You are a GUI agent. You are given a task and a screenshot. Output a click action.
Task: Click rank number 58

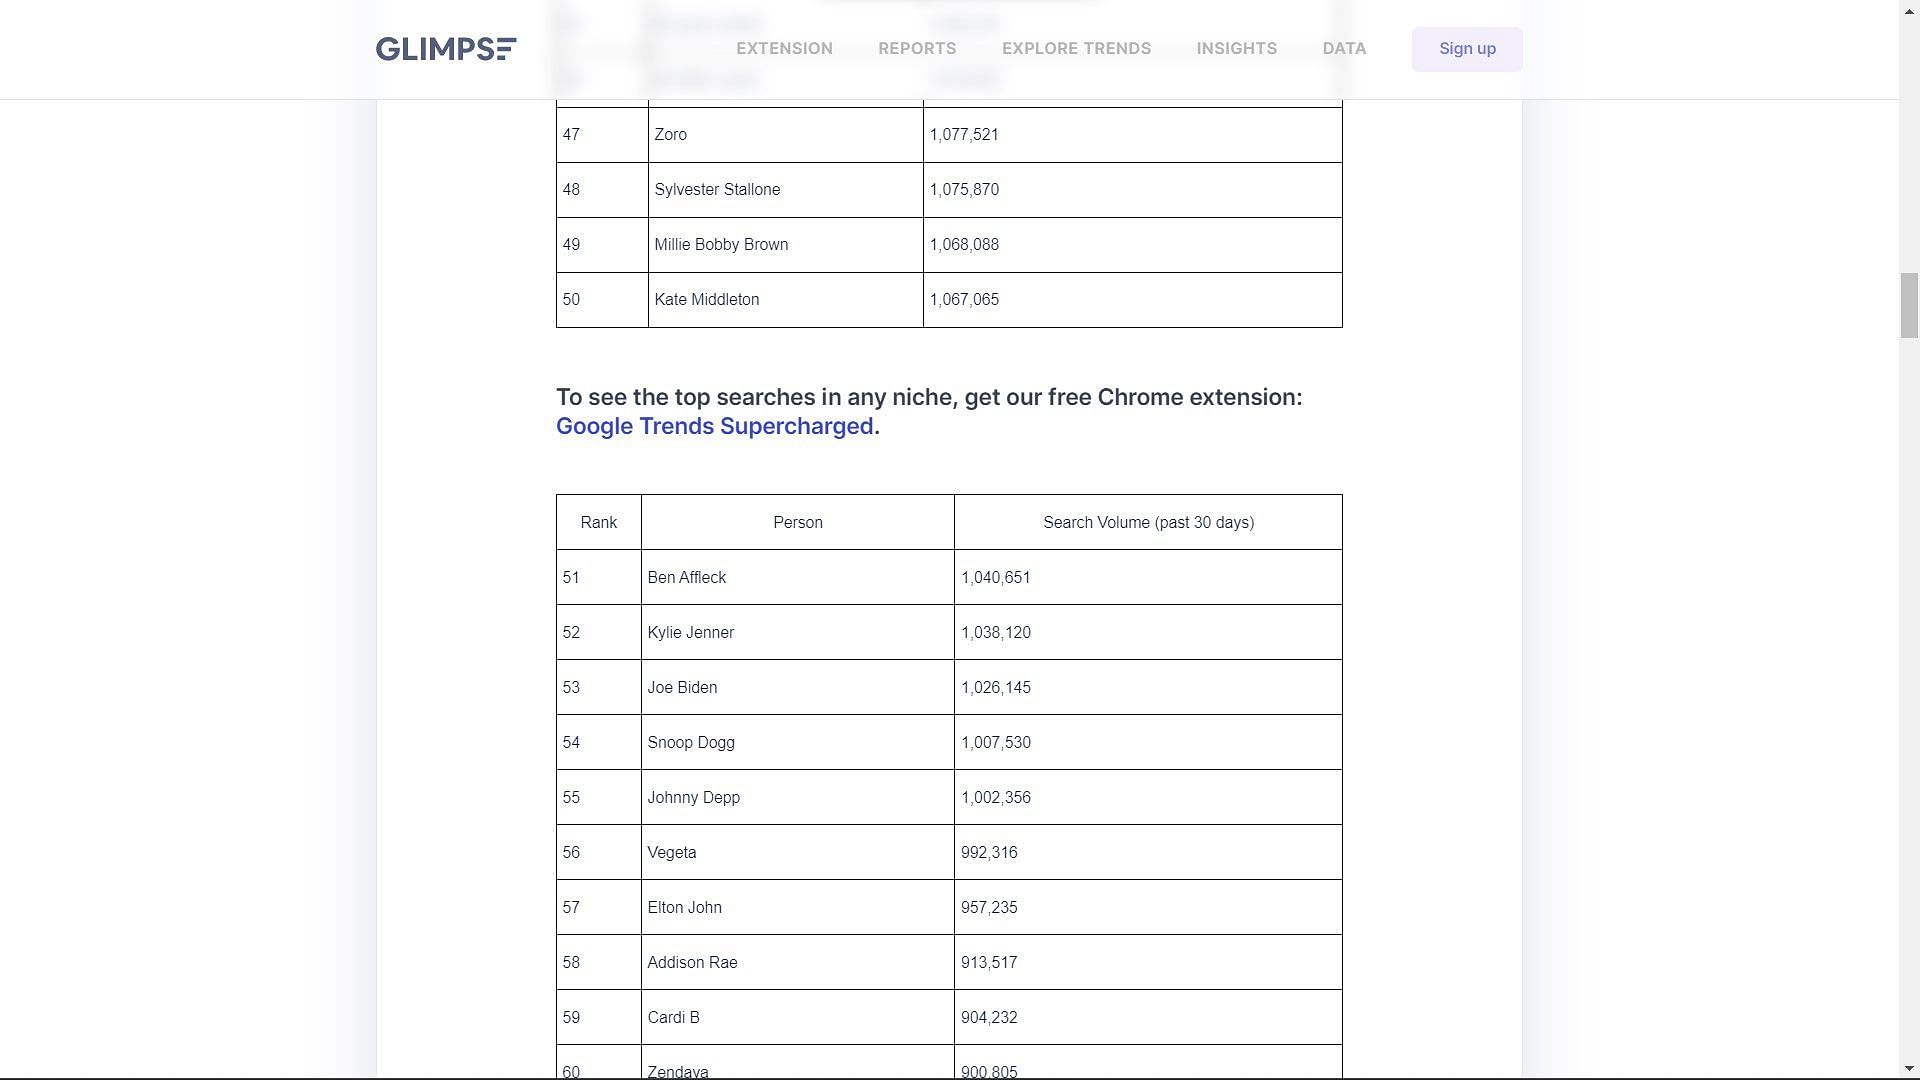click(x=571, y=962)
